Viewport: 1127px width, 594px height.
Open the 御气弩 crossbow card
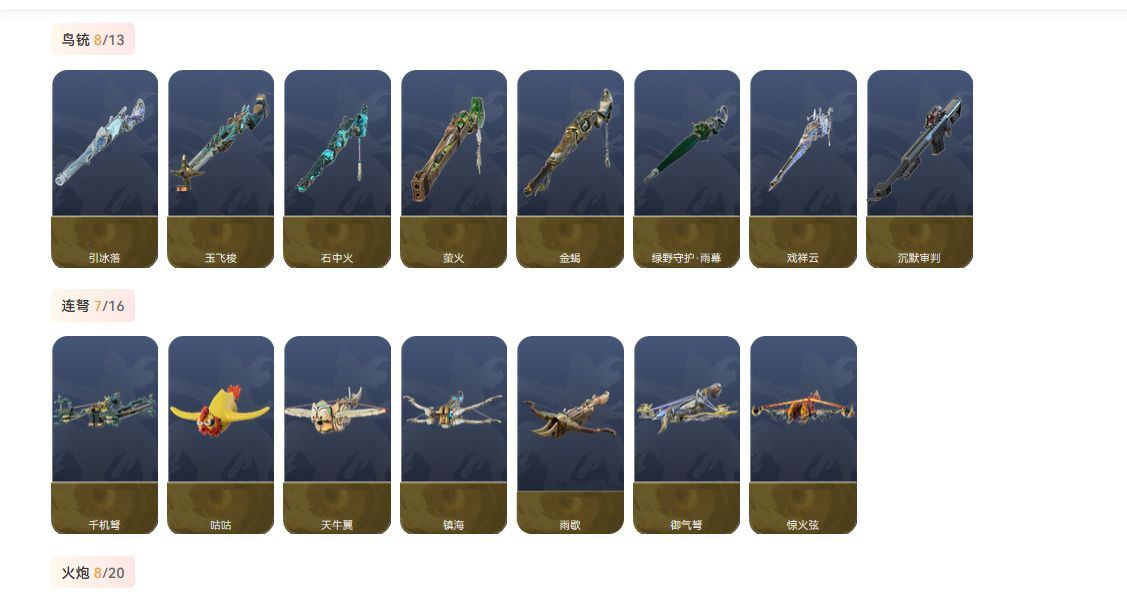[686, 435]
